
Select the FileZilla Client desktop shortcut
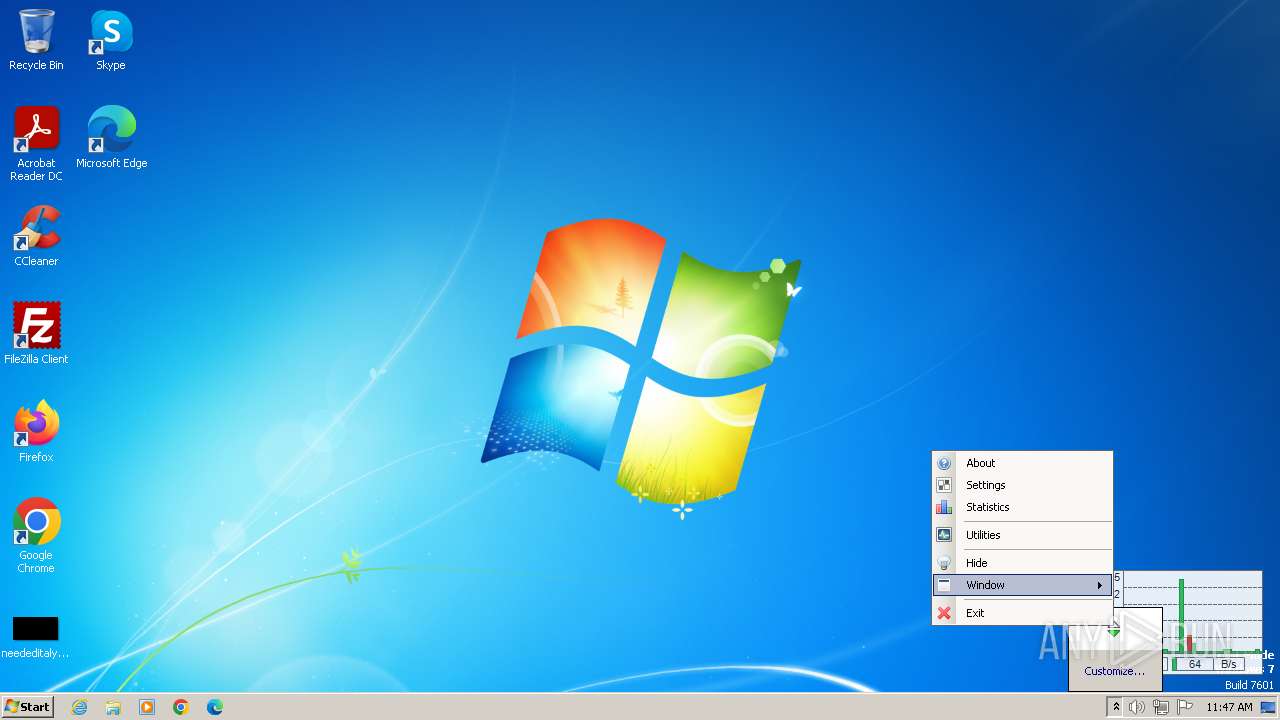coord(36,334)
